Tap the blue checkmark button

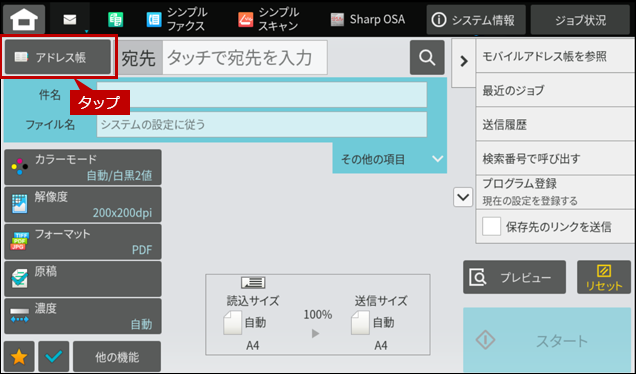(54, 357)
